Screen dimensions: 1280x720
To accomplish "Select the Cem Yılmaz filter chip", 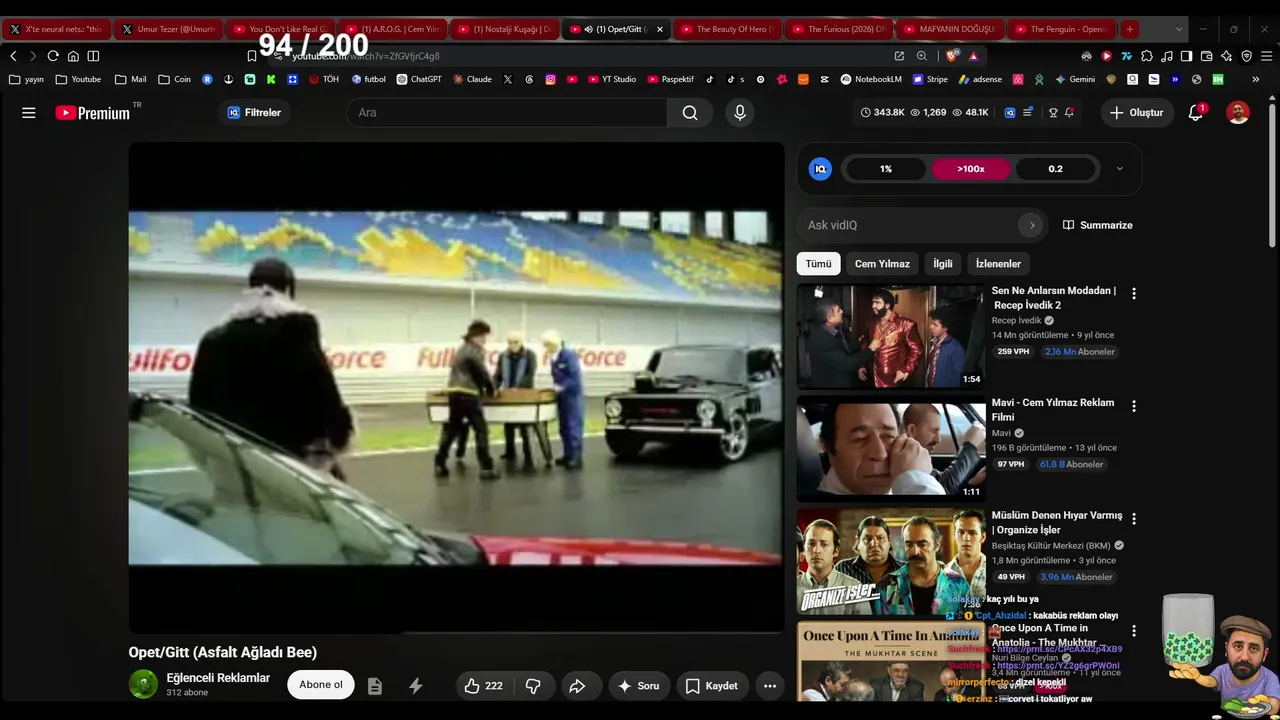I will (882, 264).
